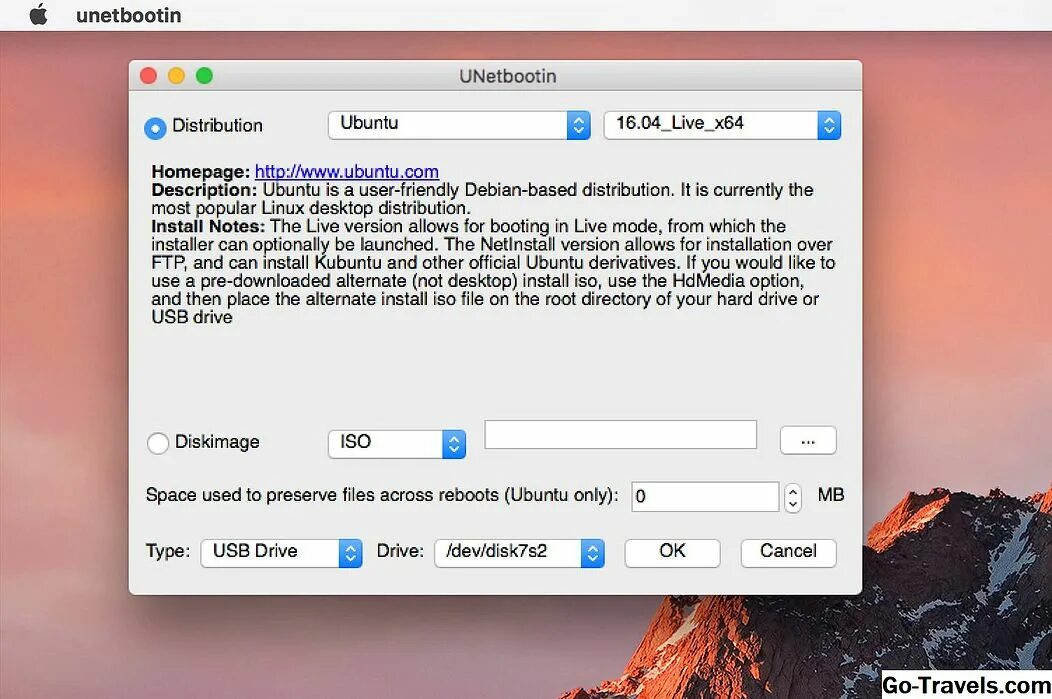
Task: Confirm with the OK button
Action: [x=672, y=553]
